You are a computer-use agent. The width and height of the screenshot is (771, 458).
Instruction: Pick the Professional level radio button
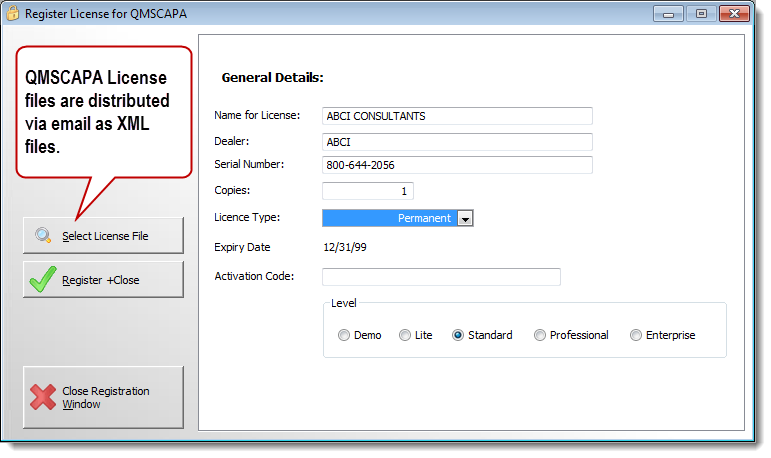click(x=540, y=335)
